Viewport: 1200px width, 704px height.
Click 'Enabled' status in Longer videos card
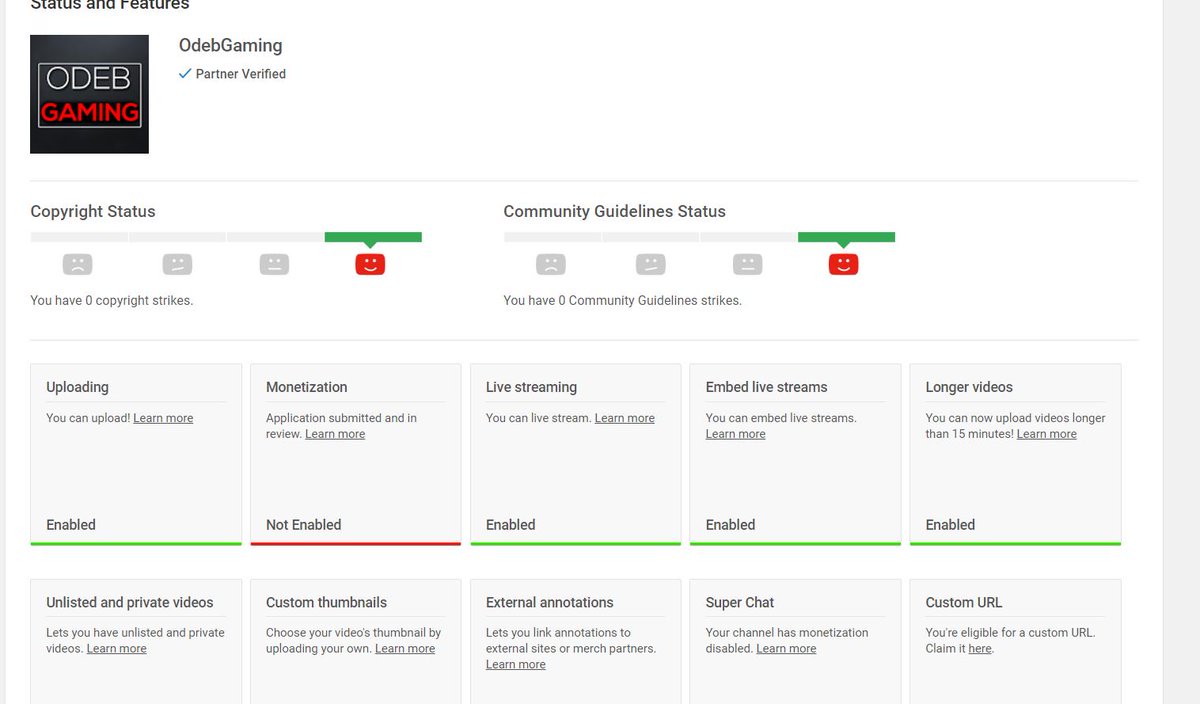(950, 524)
